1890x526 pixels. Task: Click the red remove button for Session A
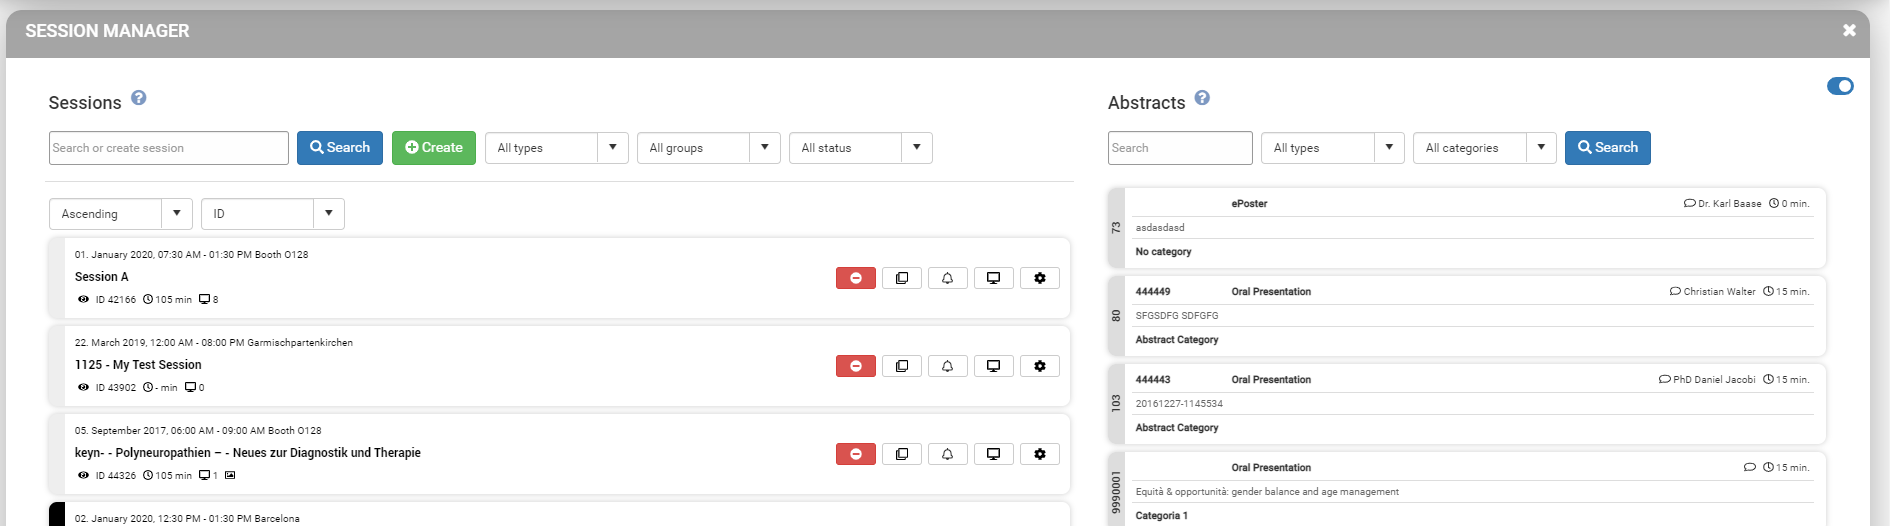point(856,278)
